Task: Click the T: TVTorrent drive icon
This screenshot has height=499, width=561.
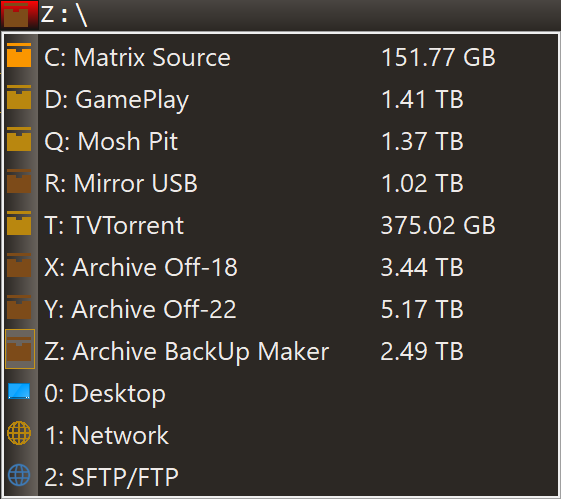Action: (19, 223)
